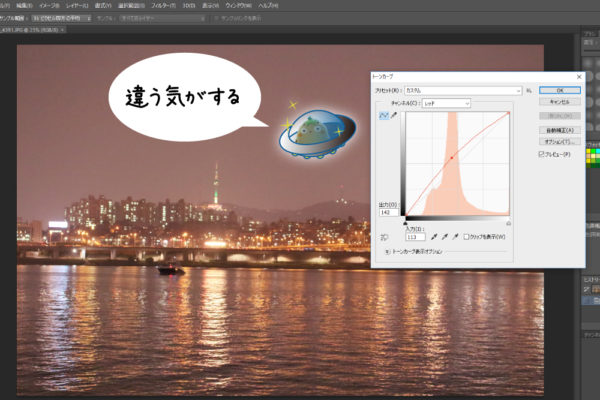Click the OK button

click(x=559, y=90)
